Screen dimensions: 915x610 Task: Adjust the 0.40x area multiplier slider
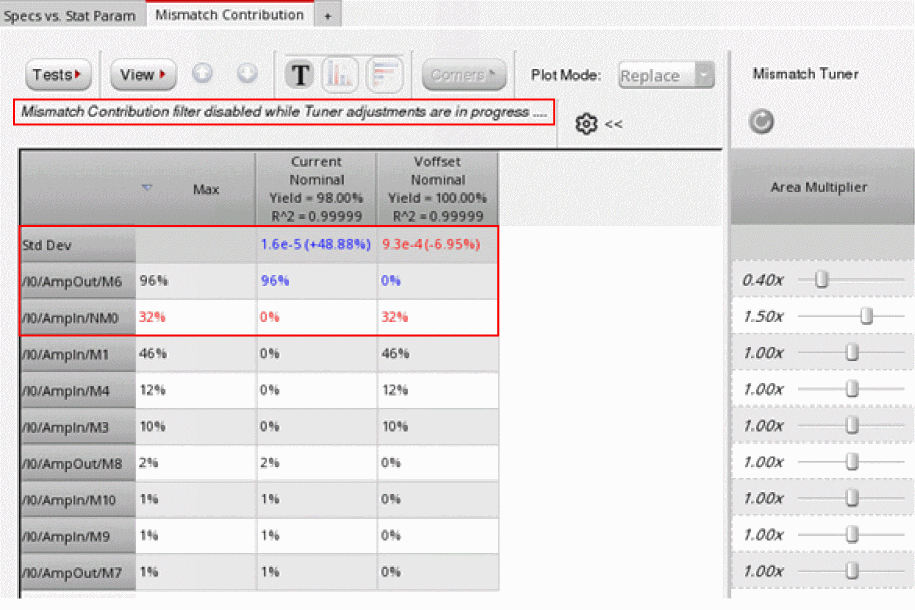(x=822, y=280)
